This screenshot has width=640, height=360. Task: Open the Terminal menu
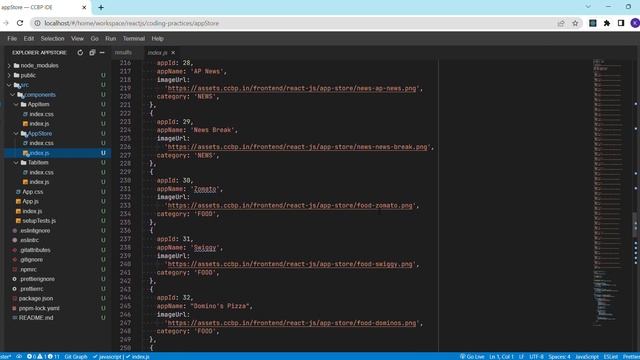133,38
